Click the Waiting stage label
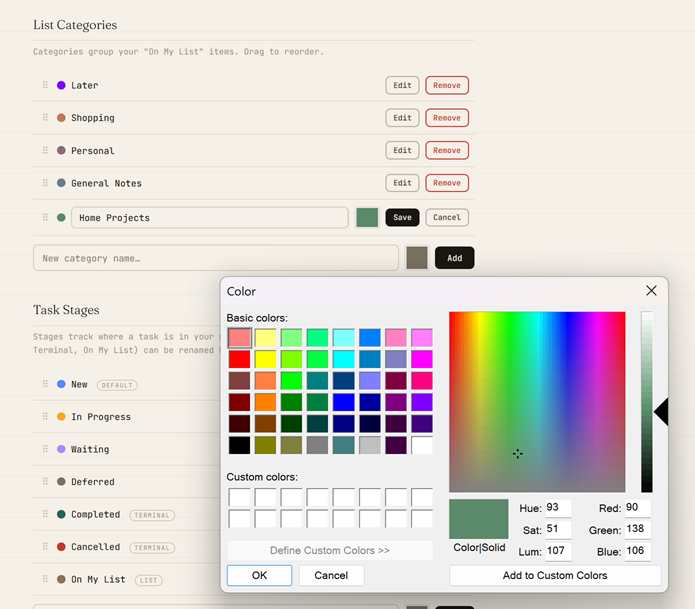This screenshot has width=695, height=609. point(90,449)
